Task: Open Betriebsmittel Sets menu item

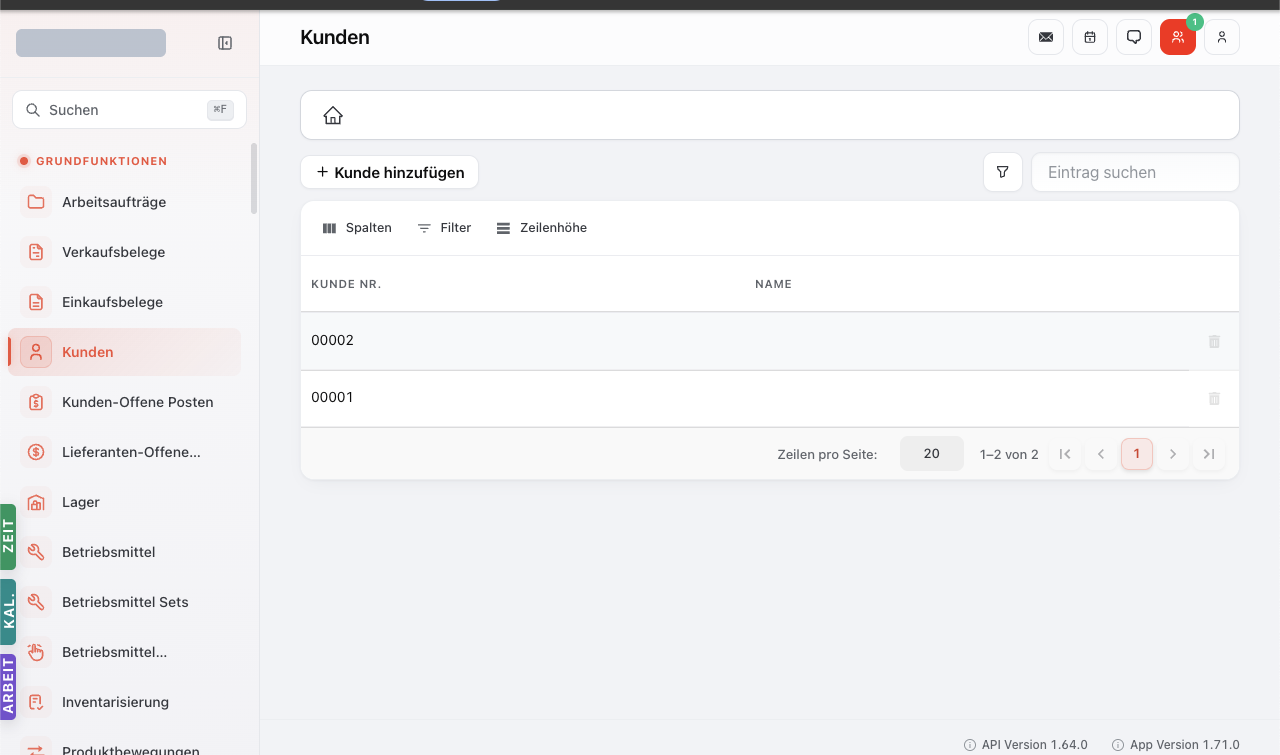Action: 125,602
